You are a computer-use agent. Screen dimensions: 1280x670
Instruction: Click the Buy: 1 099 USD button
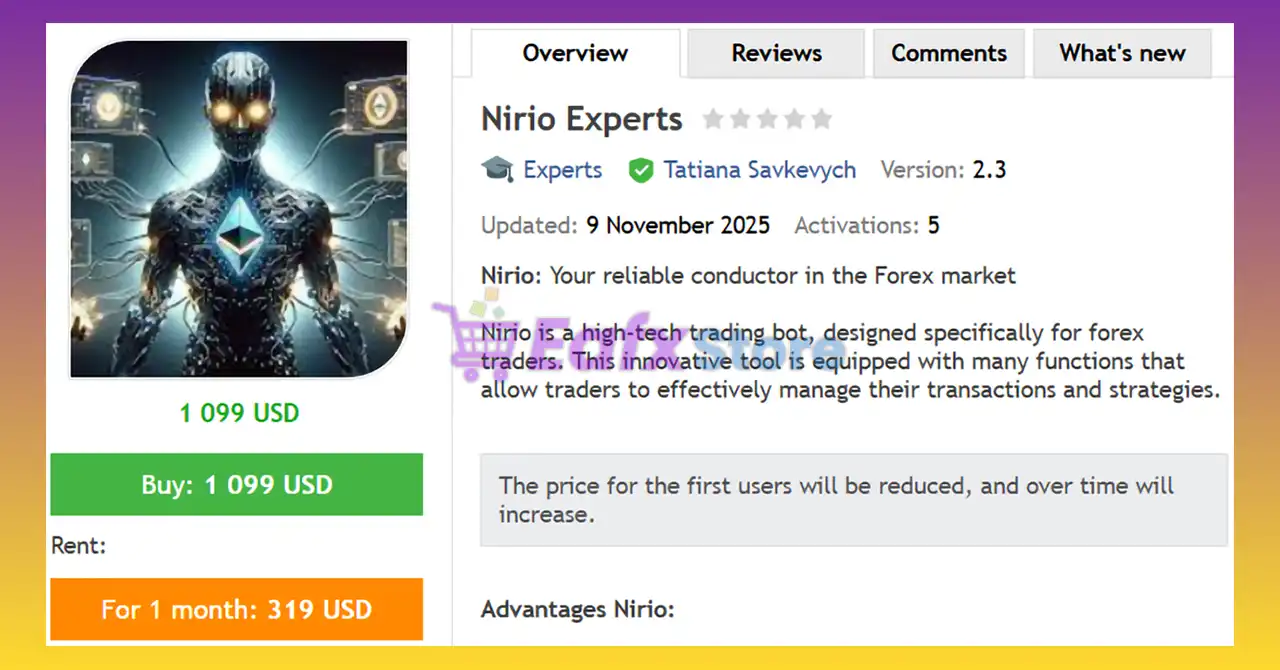click(237, 485)
